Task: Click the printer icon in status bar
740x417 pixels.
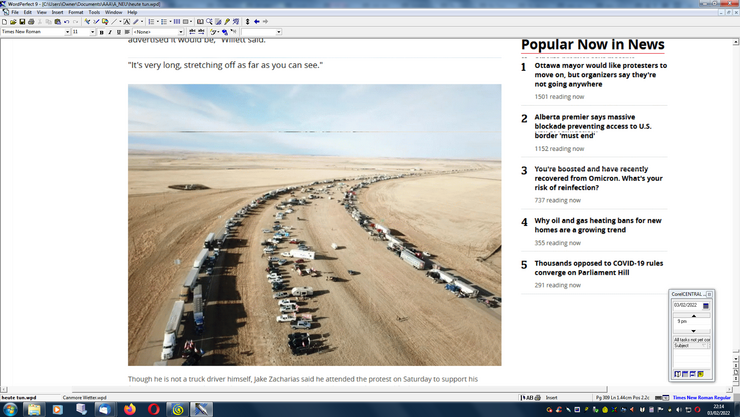Action: pos(538,398)
